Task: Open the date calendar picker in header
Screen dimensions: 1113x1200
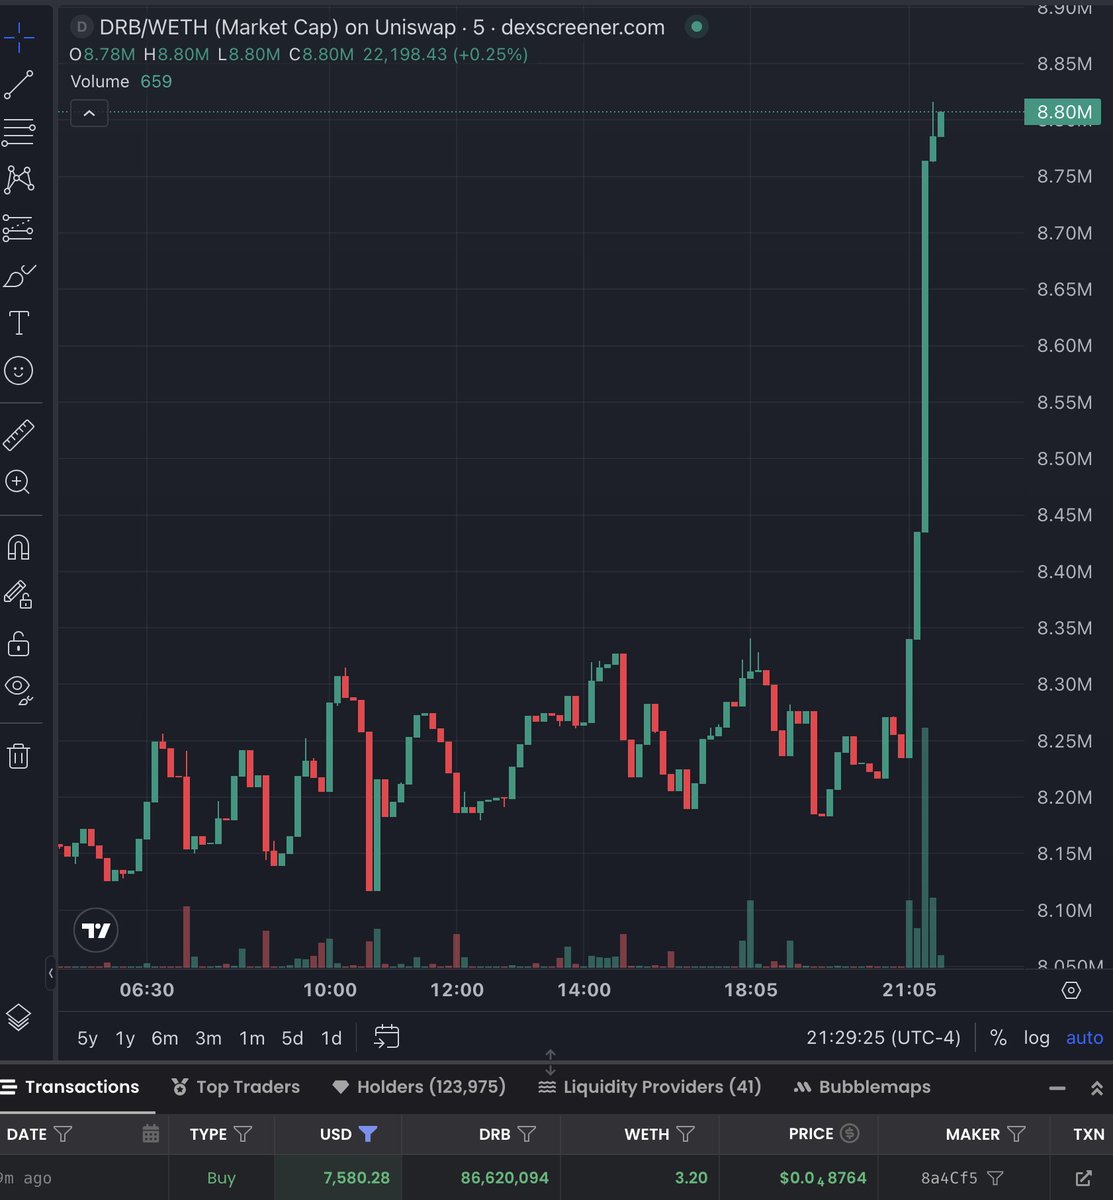Action: (151, 1134)
